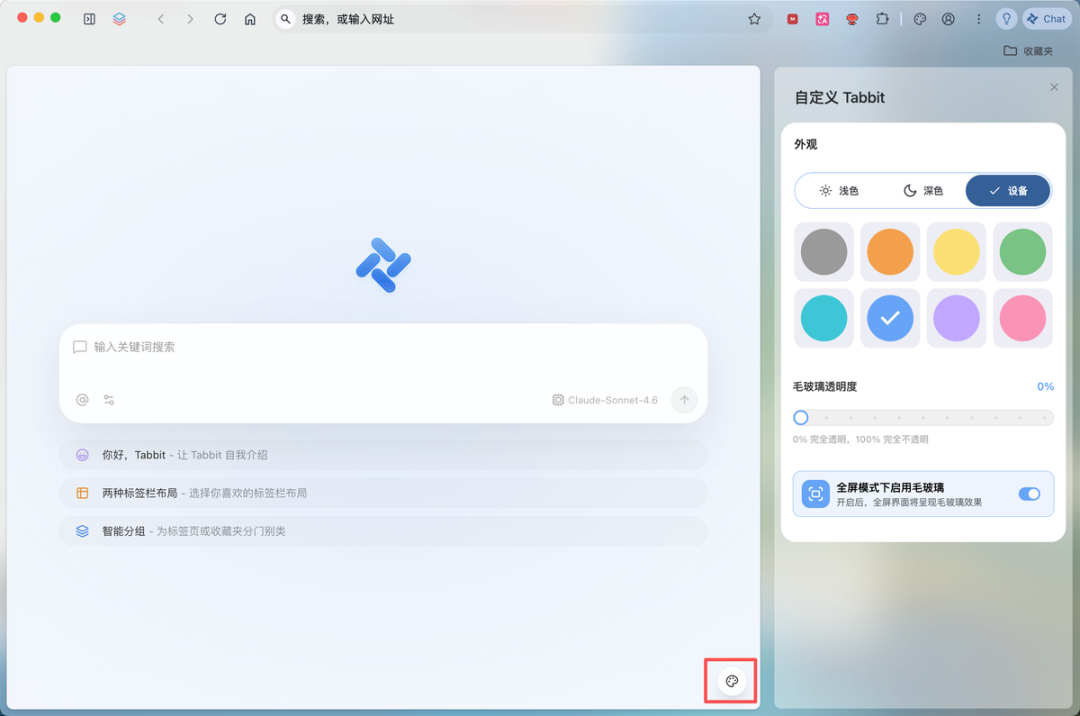Choose the pink theme color

coord(1022,318)
